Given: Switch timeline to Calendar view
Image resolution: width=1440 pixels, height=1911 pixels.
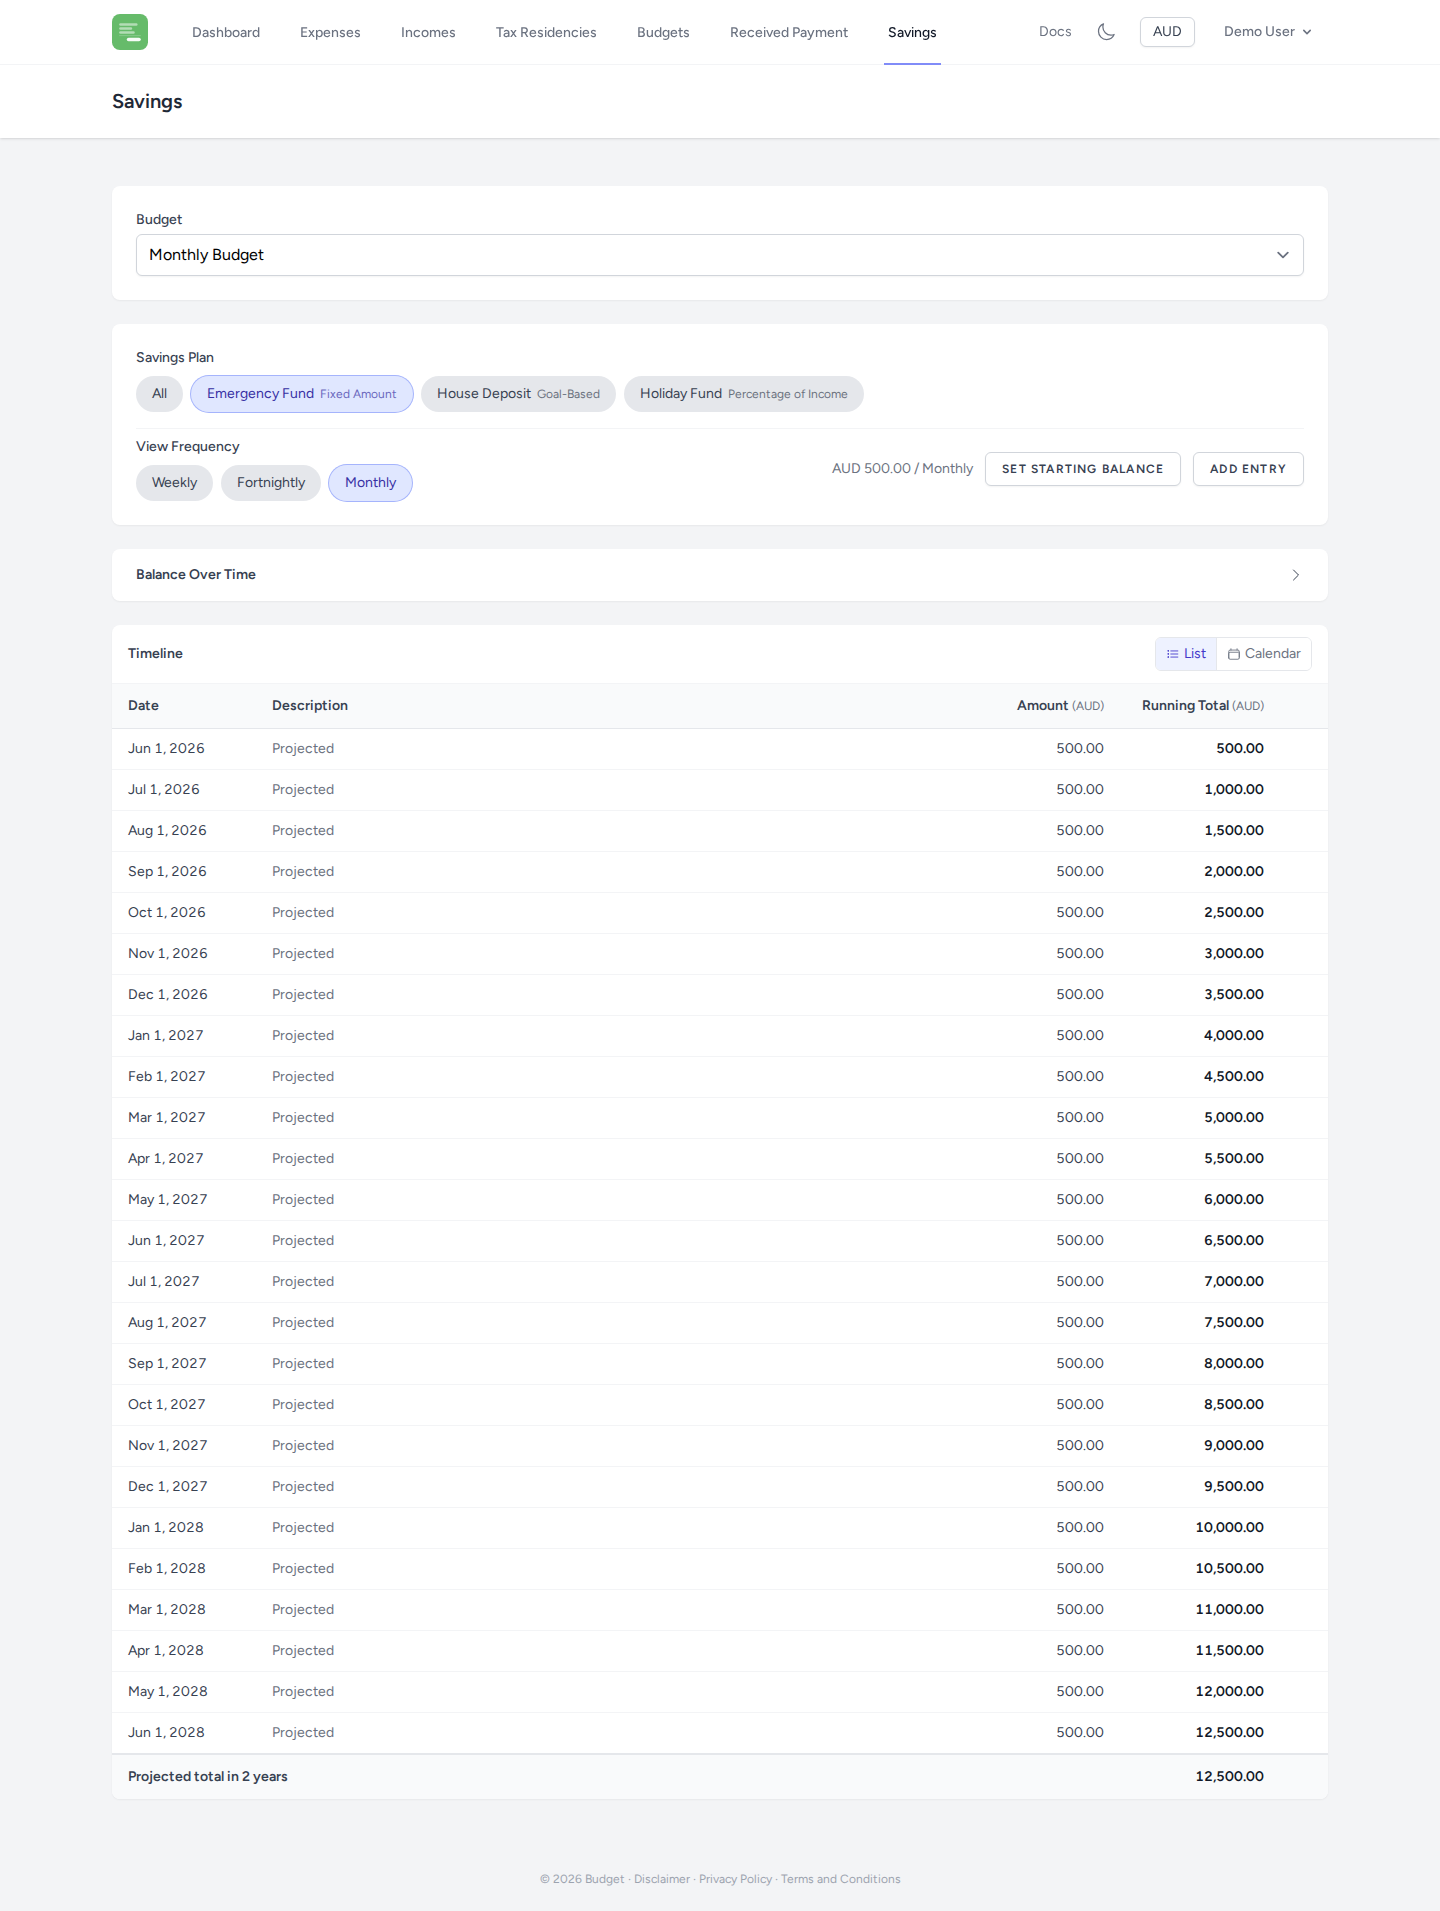Looking at the screenshot, I should click(1264, 654).
